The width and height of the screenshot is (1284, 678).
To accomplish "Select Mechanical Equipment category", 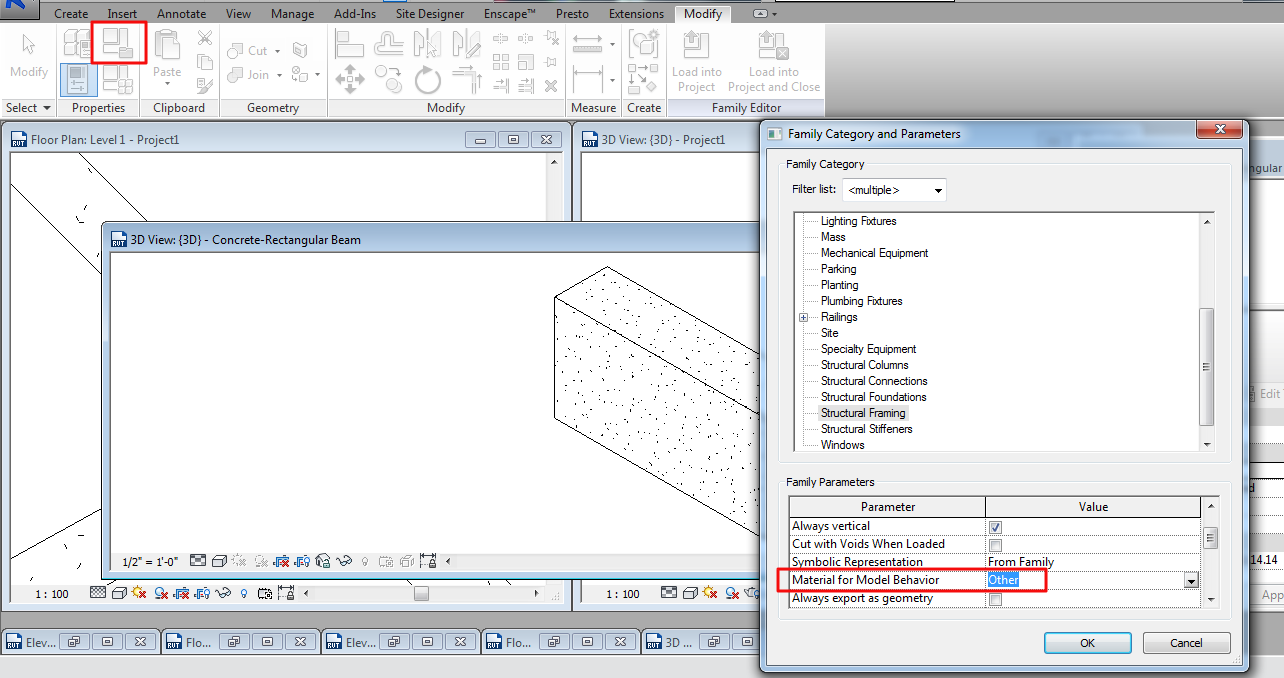I will click(874, 253).
